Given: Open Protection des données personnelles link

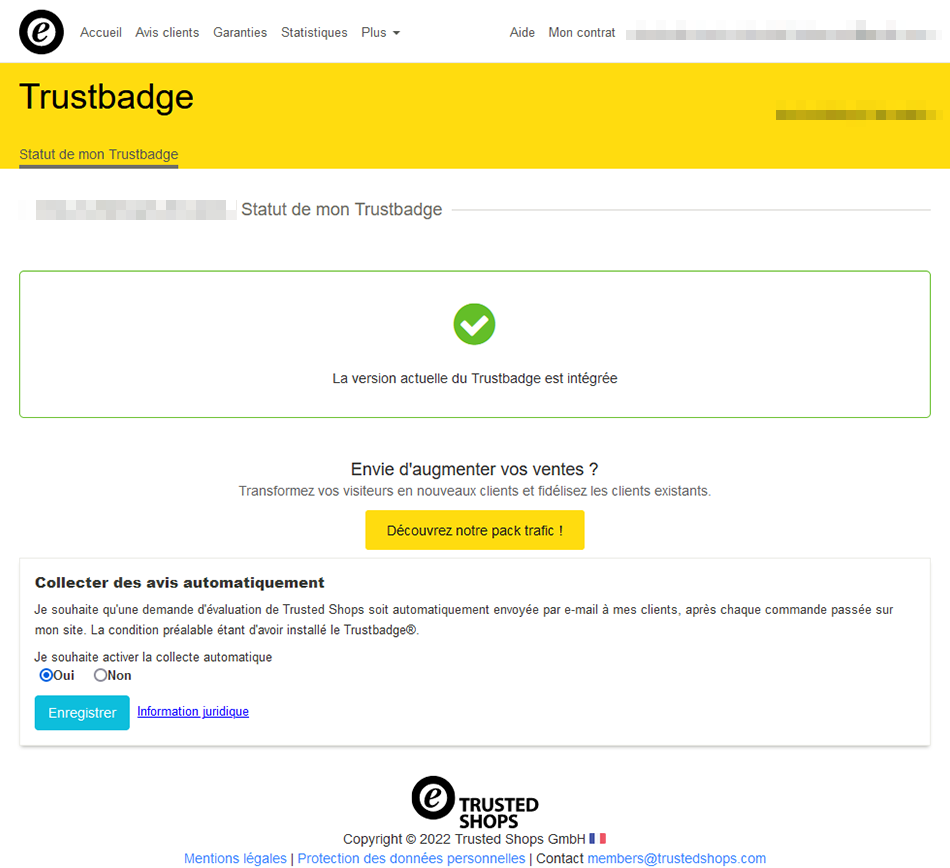Looking at the screenshot, I should point(411,858).
